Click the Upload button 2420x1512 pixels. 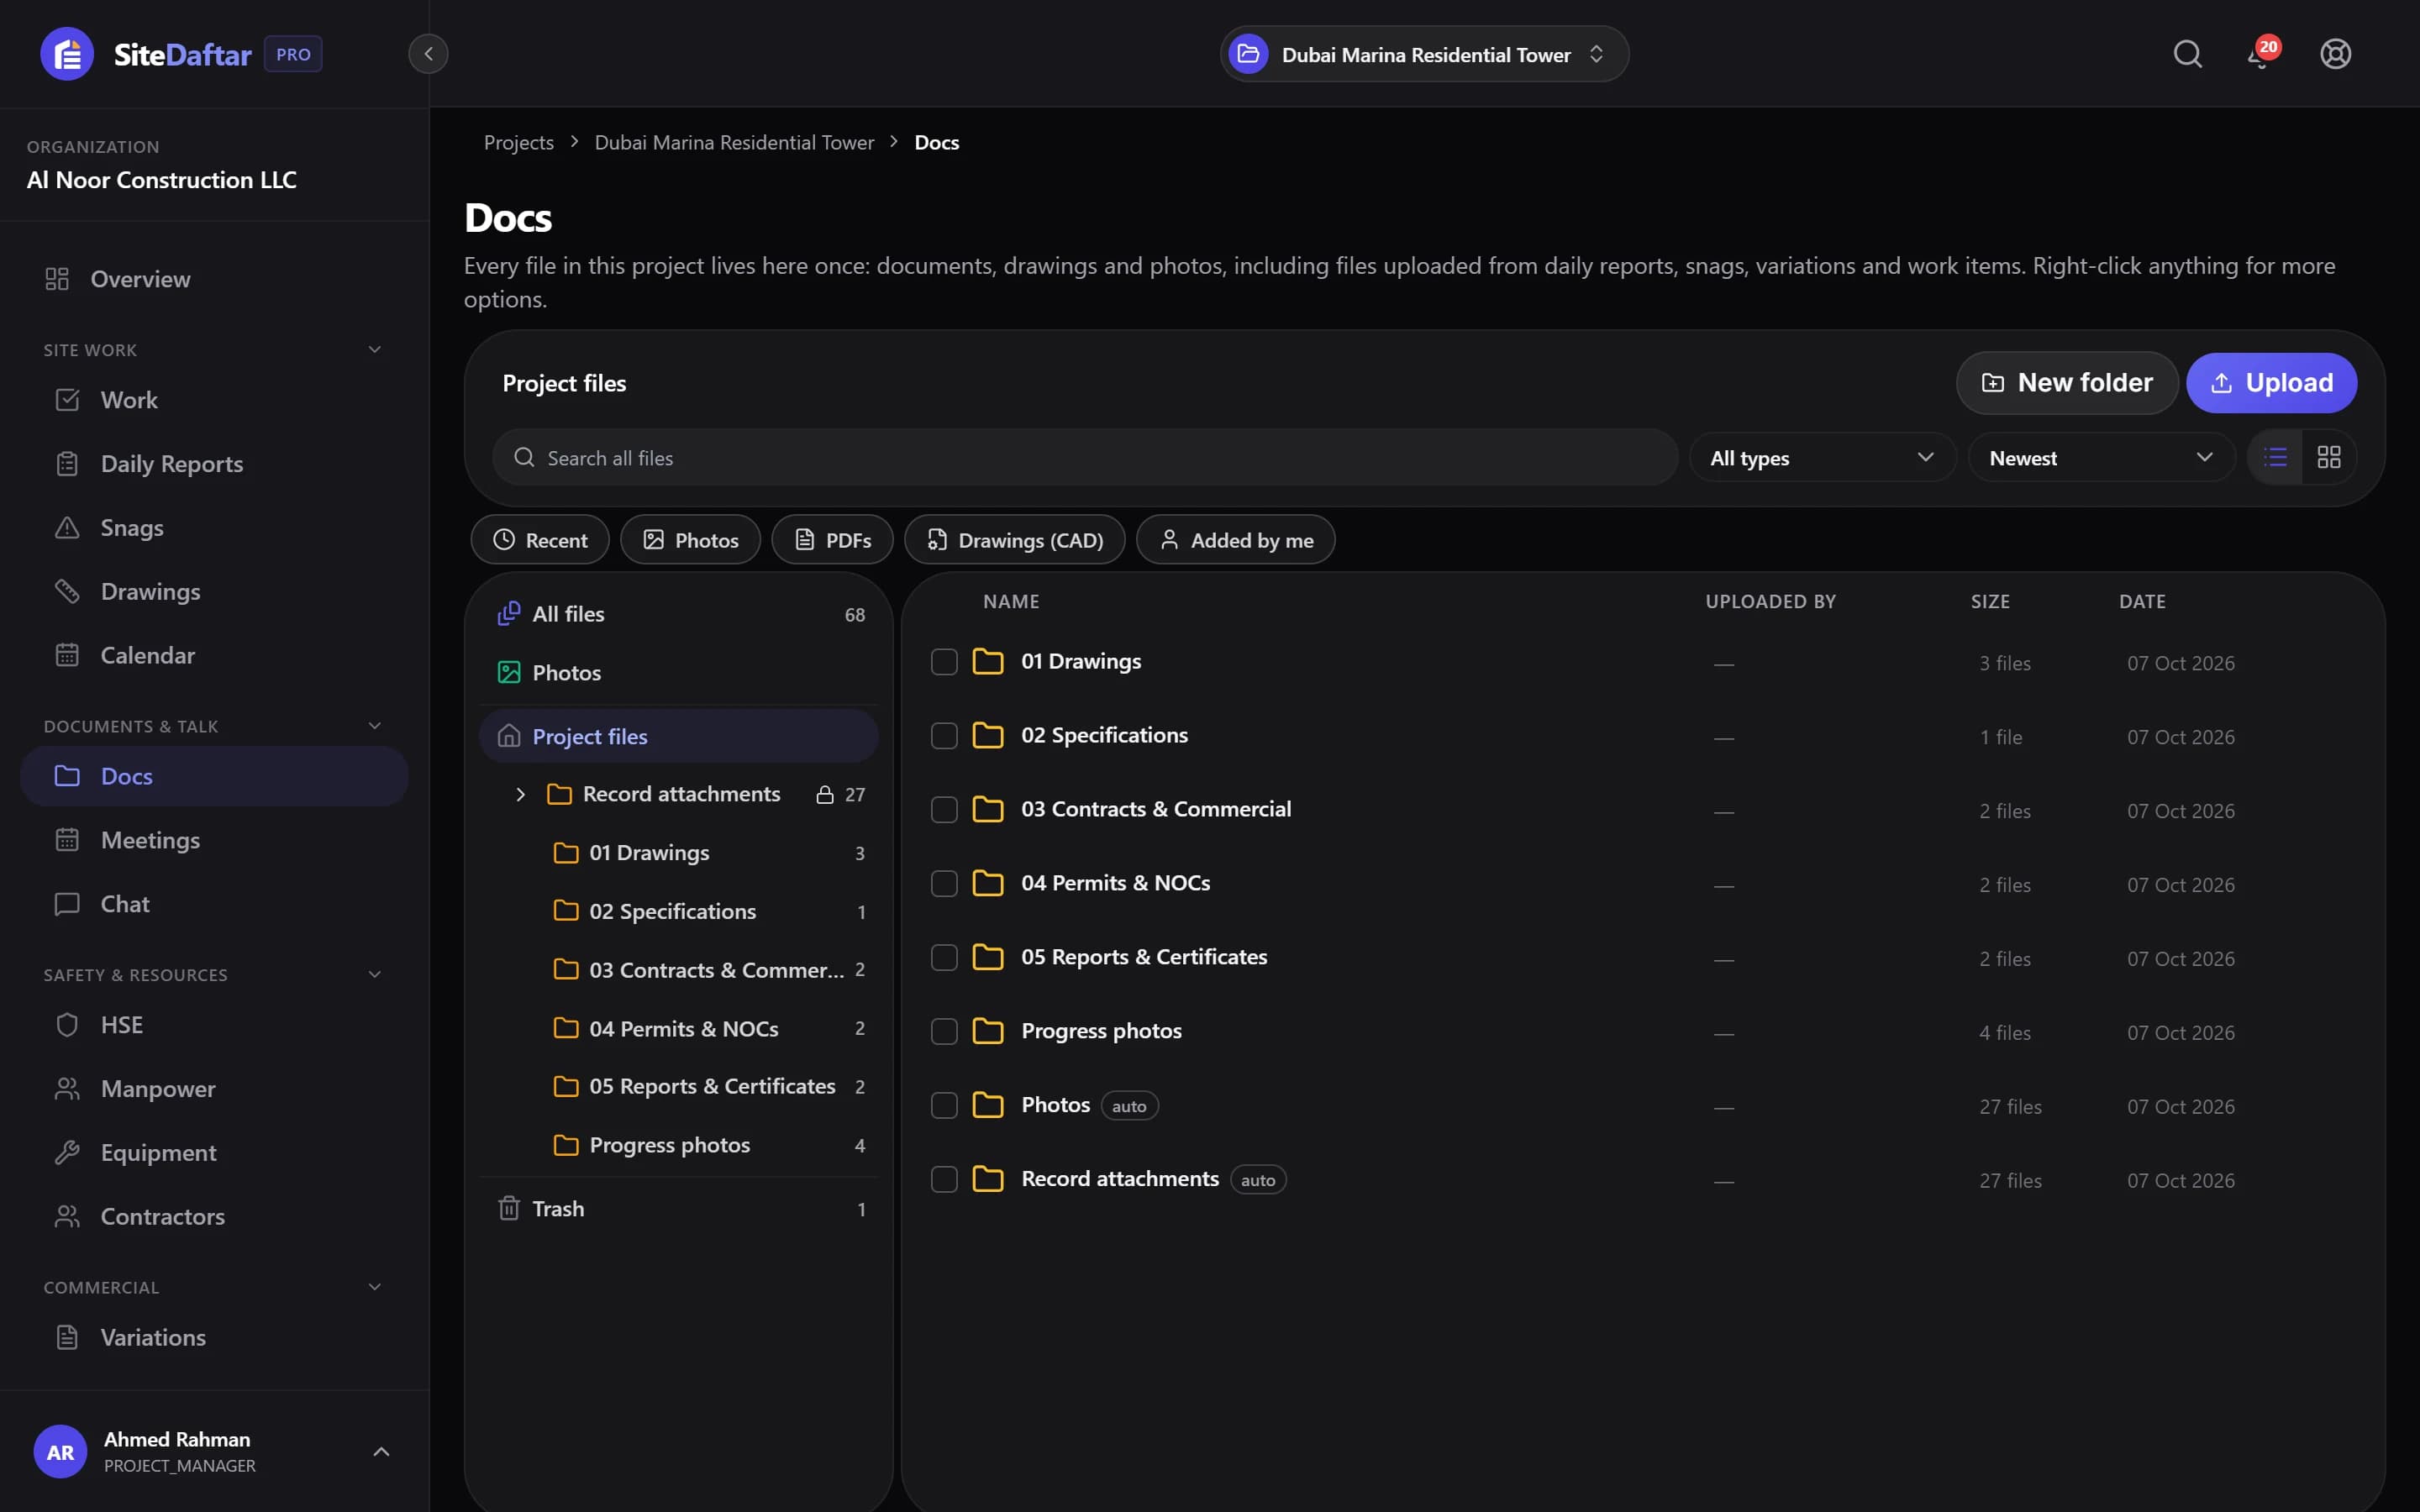[x=2271, y=383]
